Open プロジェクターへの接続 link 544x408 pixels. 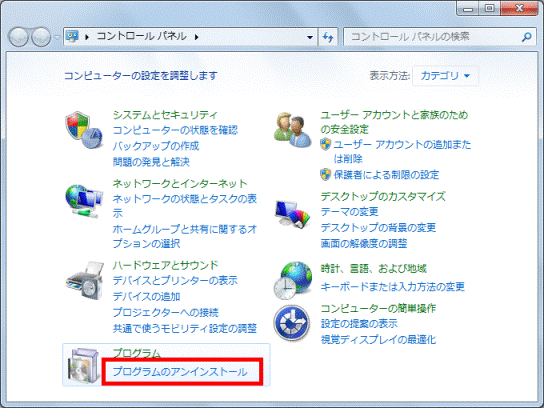click(165, 312)
